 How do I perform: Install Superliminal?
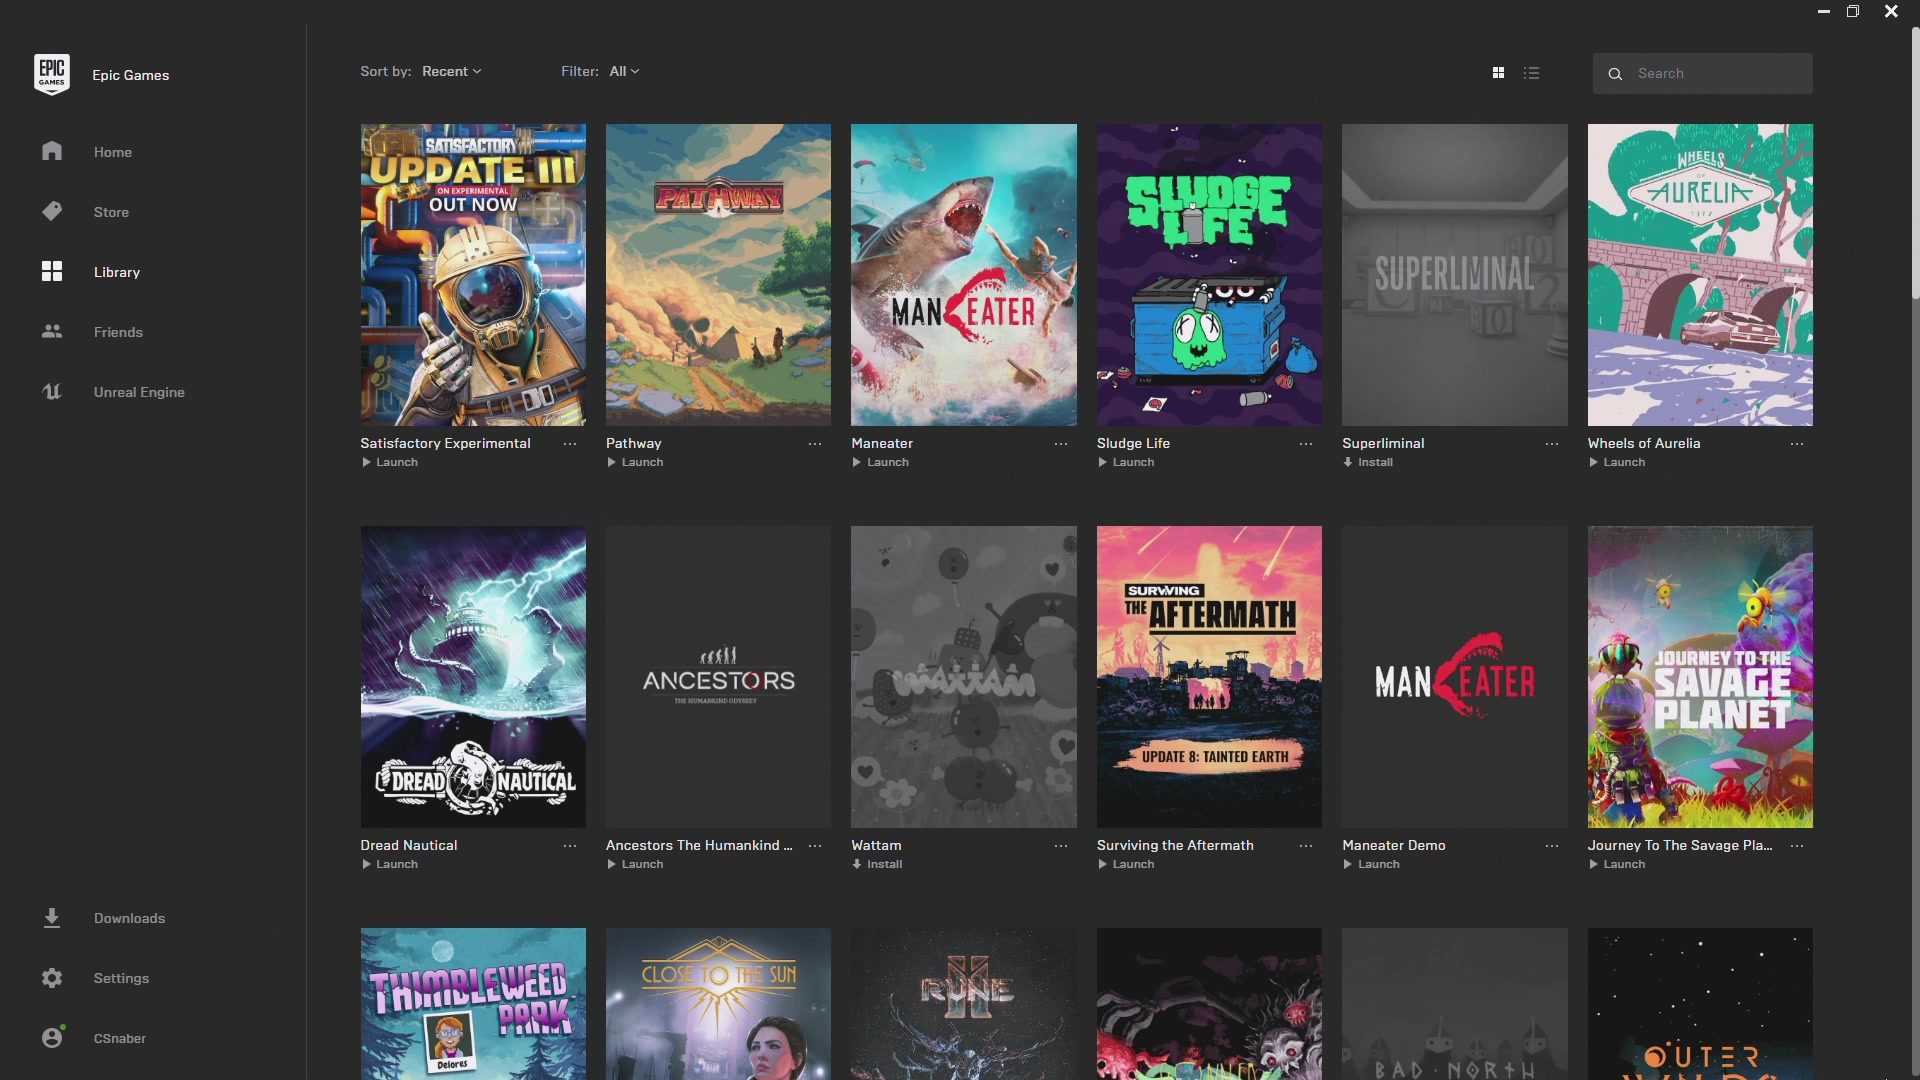(1368, 462)
